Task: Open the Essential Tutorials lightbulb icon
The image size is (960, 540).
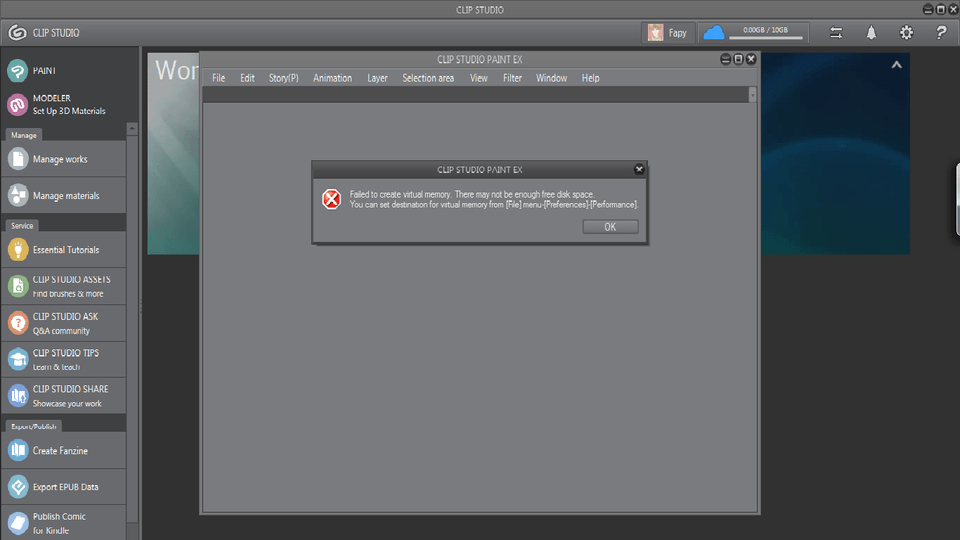Action: tap(18, 250)
